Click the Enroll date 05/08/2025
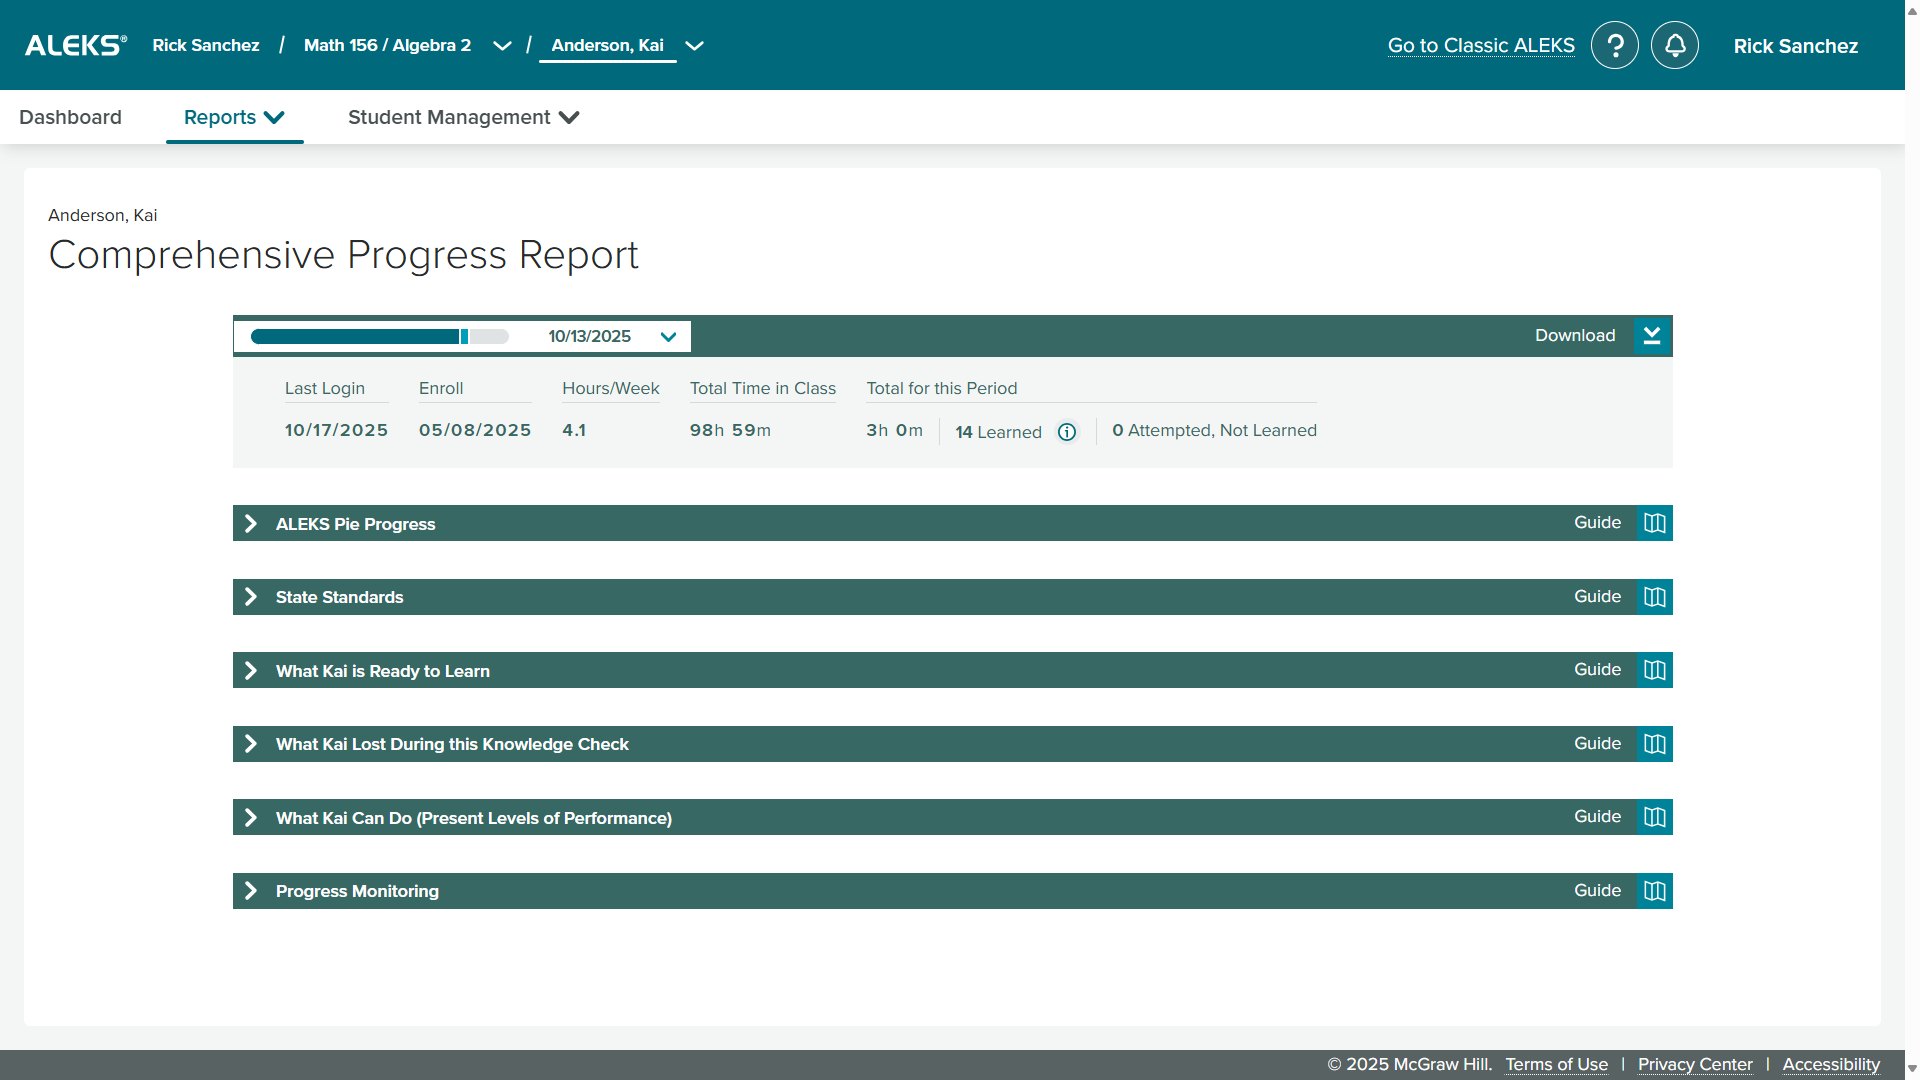 tap(475, 430)
